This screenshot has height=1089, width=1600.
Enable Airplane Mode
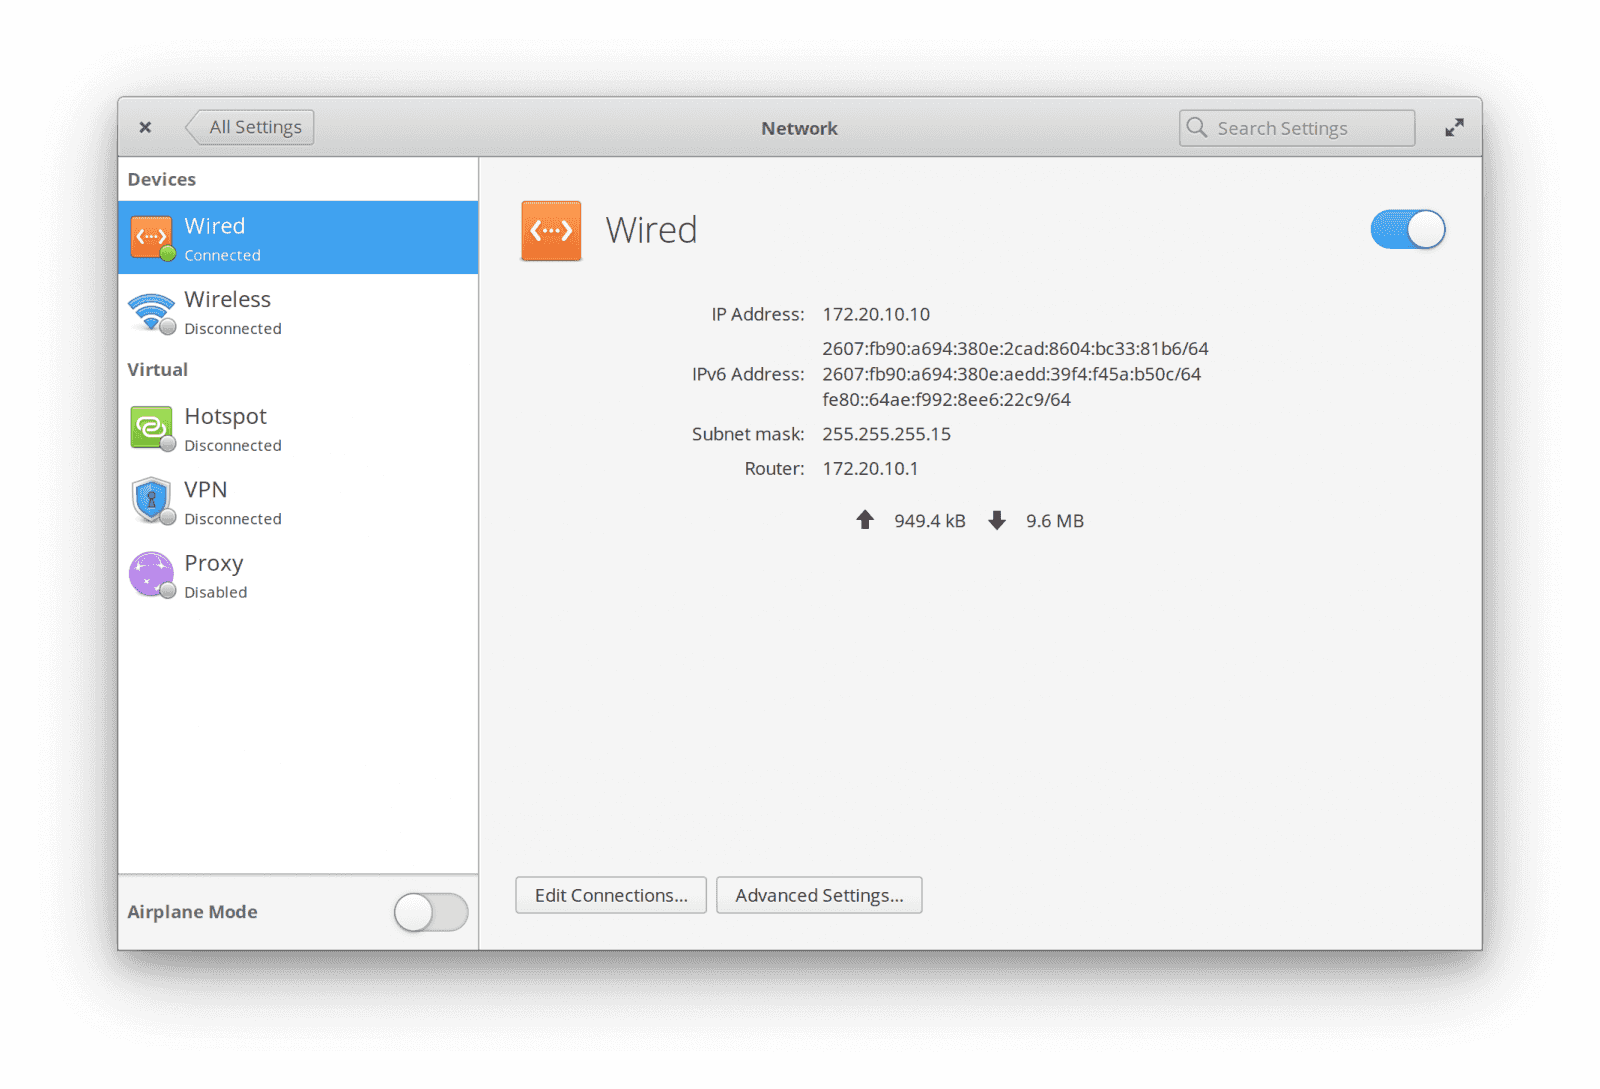click(x=431, y=911)
